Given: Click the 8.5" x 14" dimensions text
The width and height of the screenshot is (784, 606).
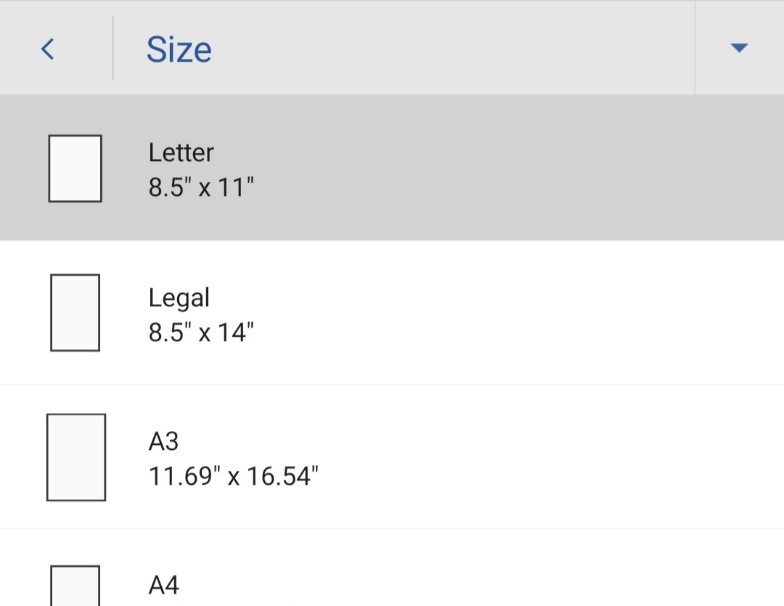Looking at the screenshot, I should 201,332.
